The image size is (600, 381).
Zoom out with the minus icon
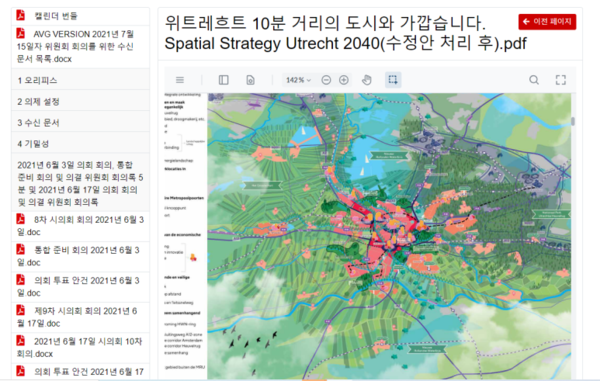pyautogui.click(x=326, y=80)
